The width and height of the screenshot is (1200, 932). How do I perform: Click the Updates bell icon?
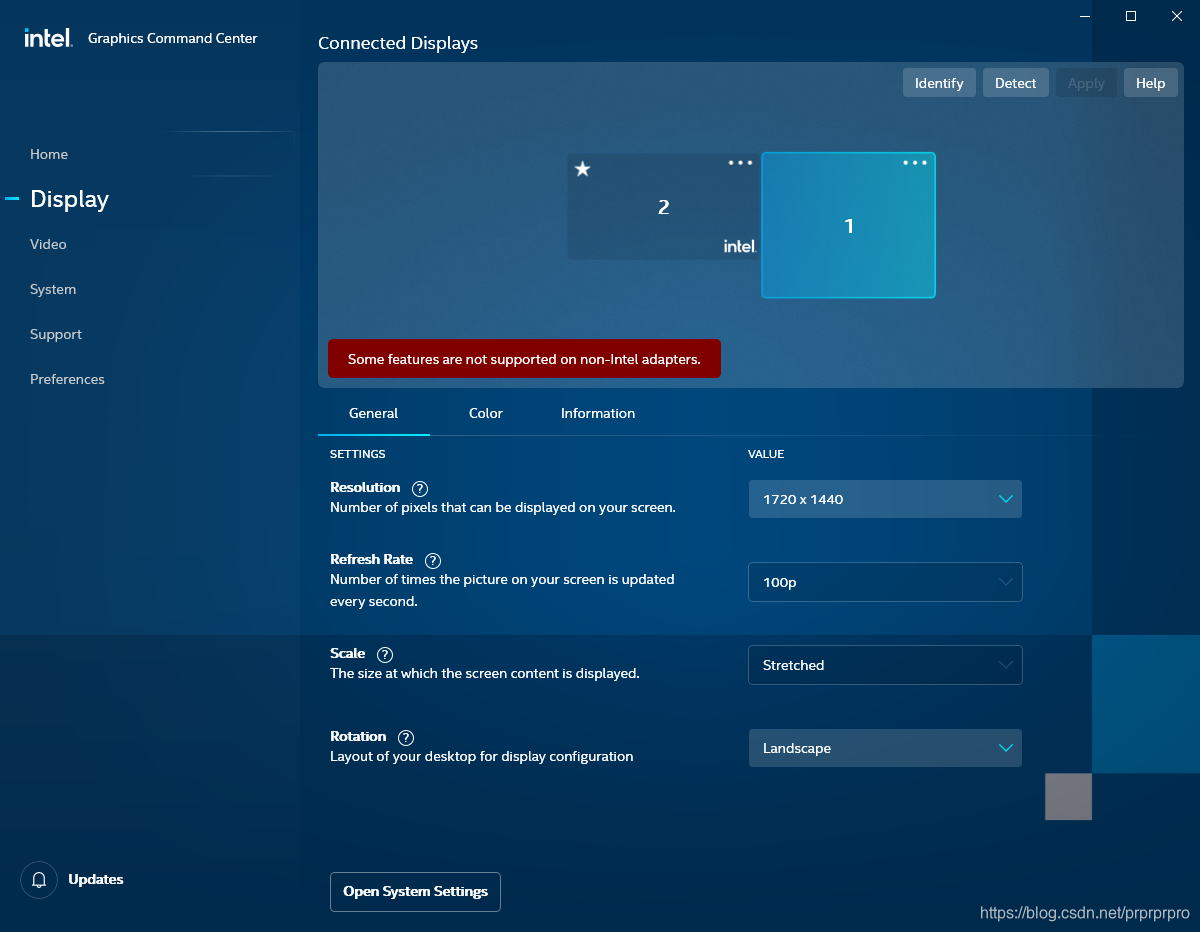39,880
